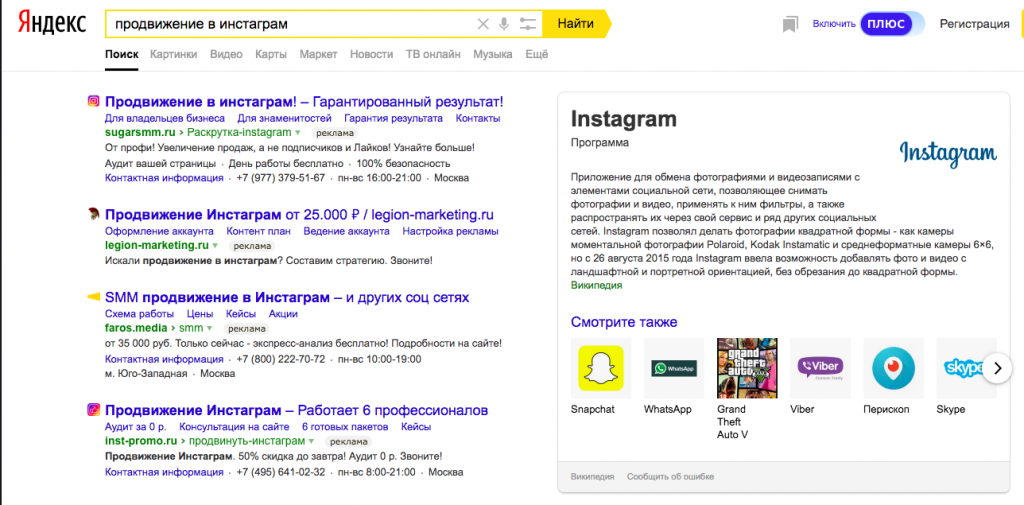Open the Регистрация link
Viewport: 1024px width, 505px height.
974,24
